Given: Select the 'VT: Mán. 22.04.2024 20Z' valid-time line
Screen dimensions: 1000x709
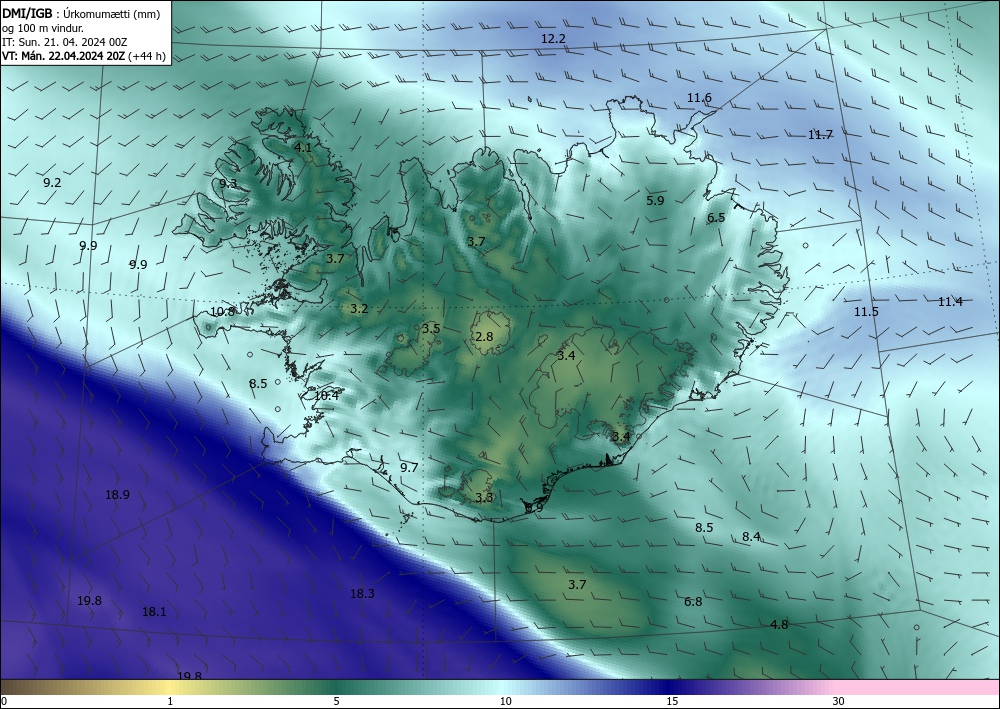Looking at the screenshot, I should pos(64,56).
